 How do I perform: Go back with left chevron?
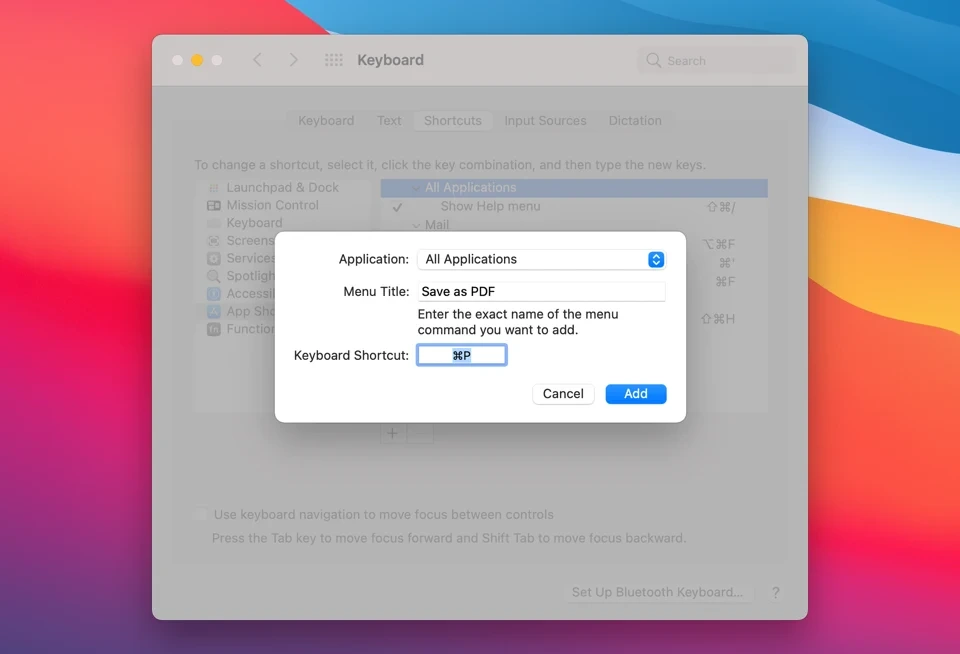[257, 60]
